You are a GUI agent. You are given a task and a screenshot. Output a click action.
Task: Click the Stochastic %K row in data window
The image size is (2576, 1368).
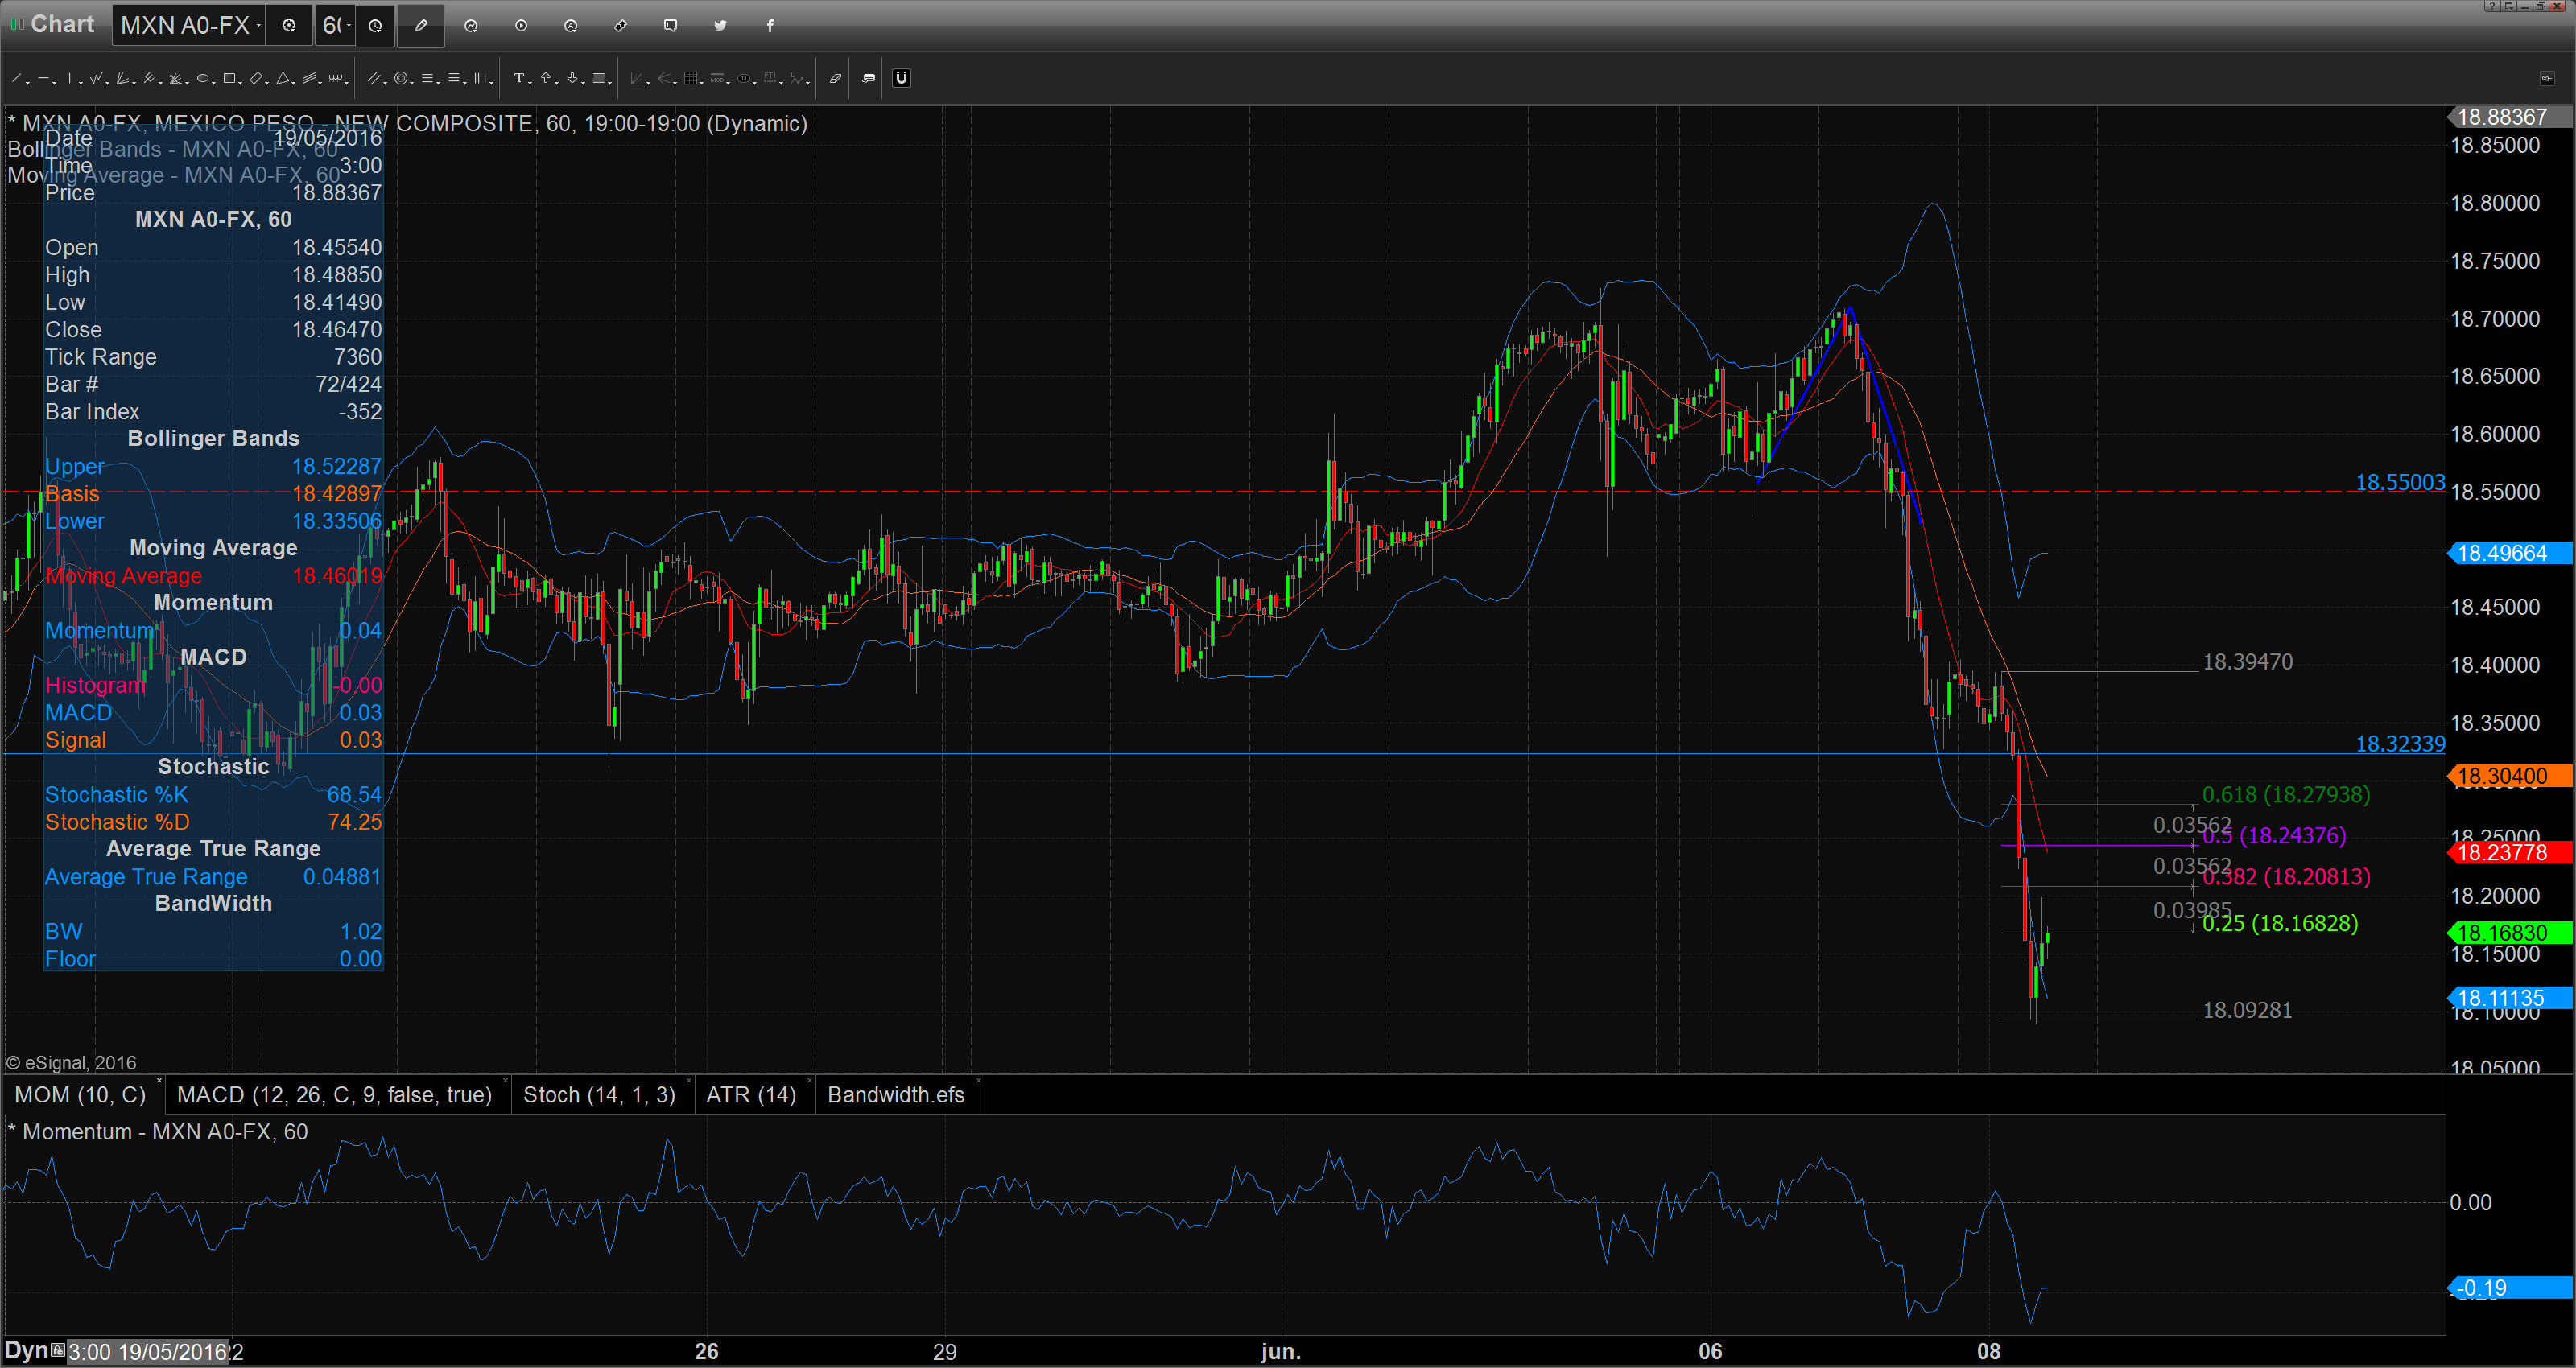(213, 795)
